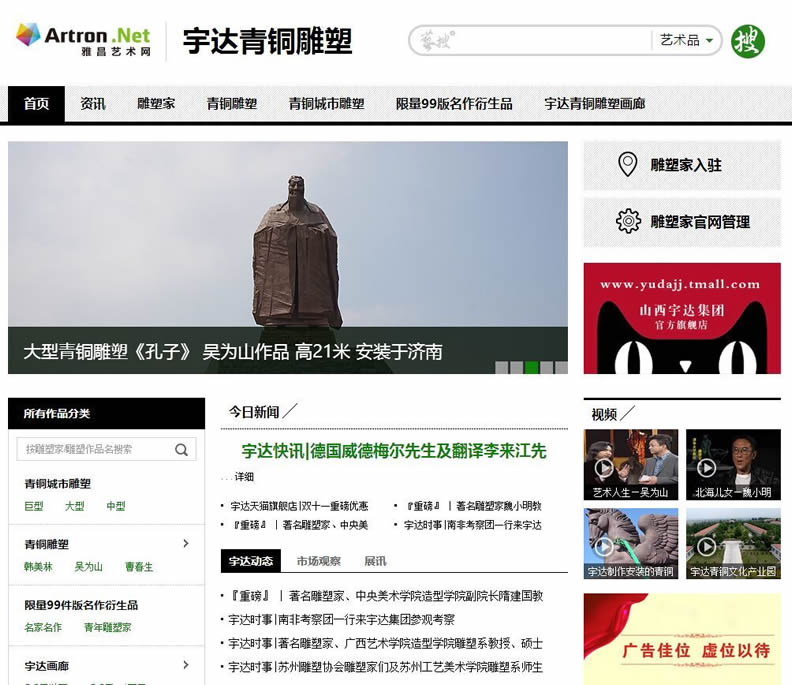The width and height of the screenshot is (792, 685).
Task: Switch to the 市场观察 news tab
Action: tap(319, 561)
